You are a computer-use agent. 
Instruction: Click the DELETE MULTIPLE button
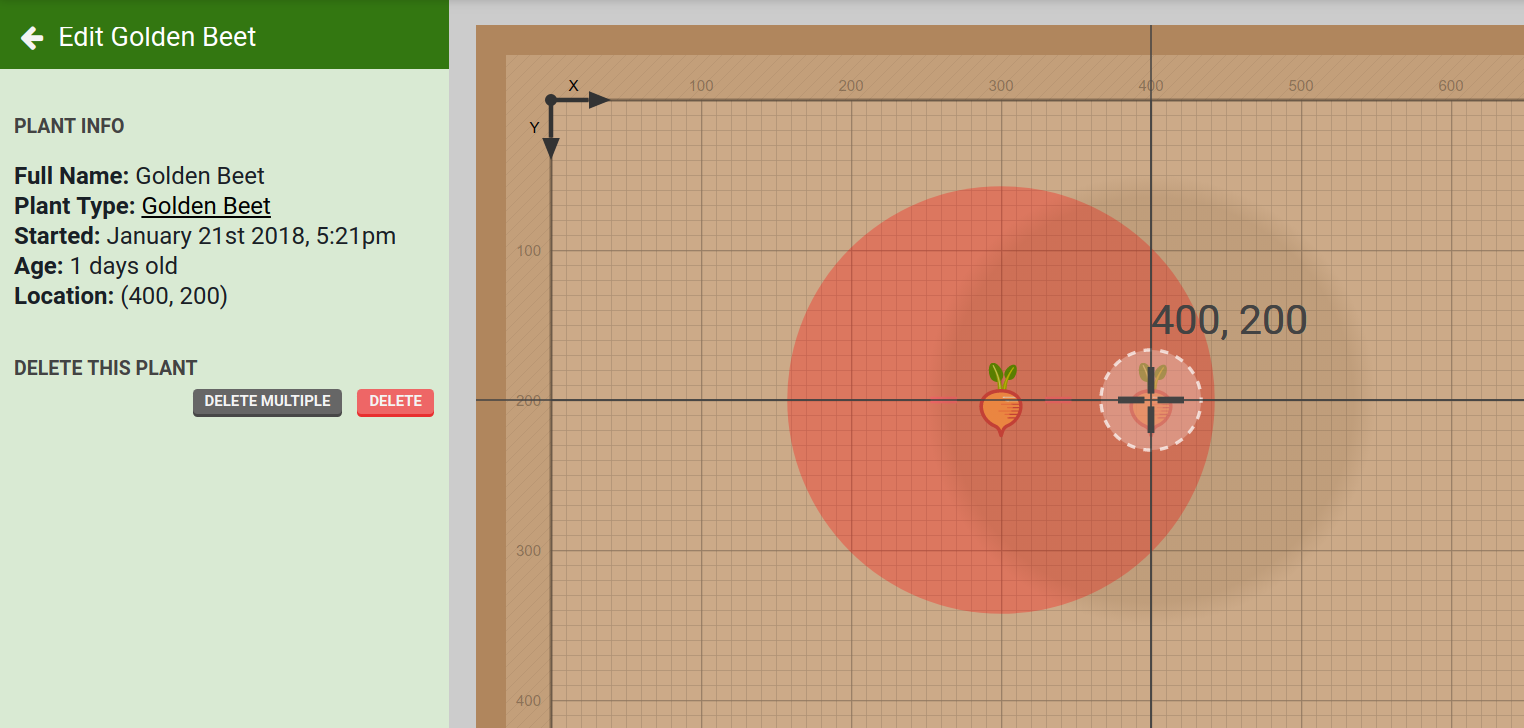point(267,402)
